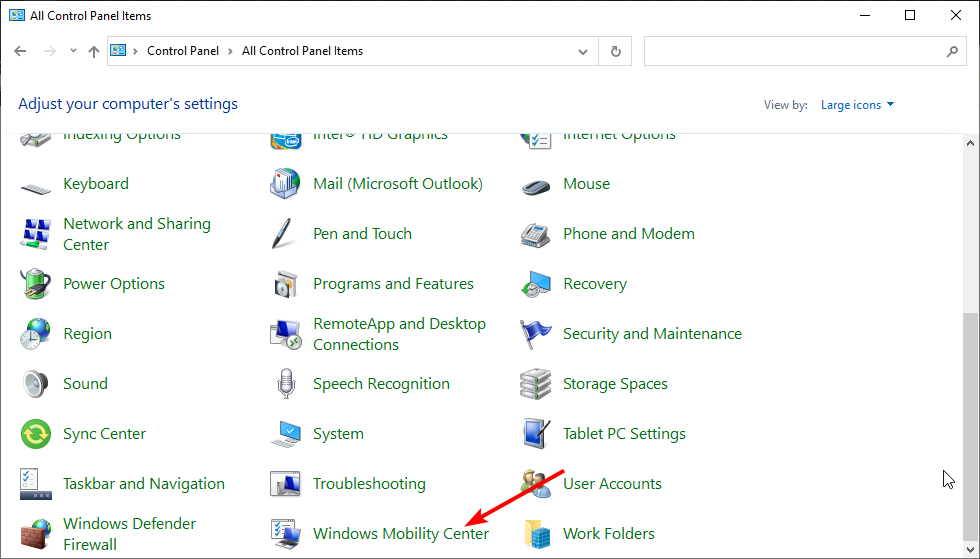Open the Troubleshooting icon

coord(286,484)
